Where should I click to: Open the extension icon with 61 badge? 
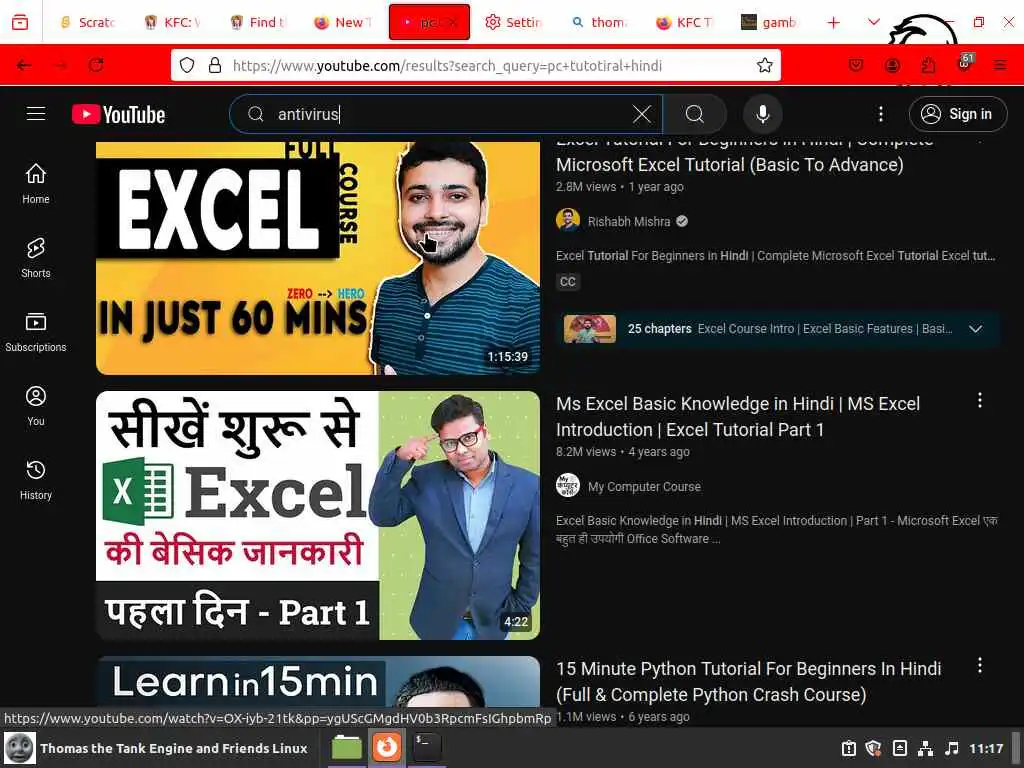pyautogui.click(x=965, y=63)
